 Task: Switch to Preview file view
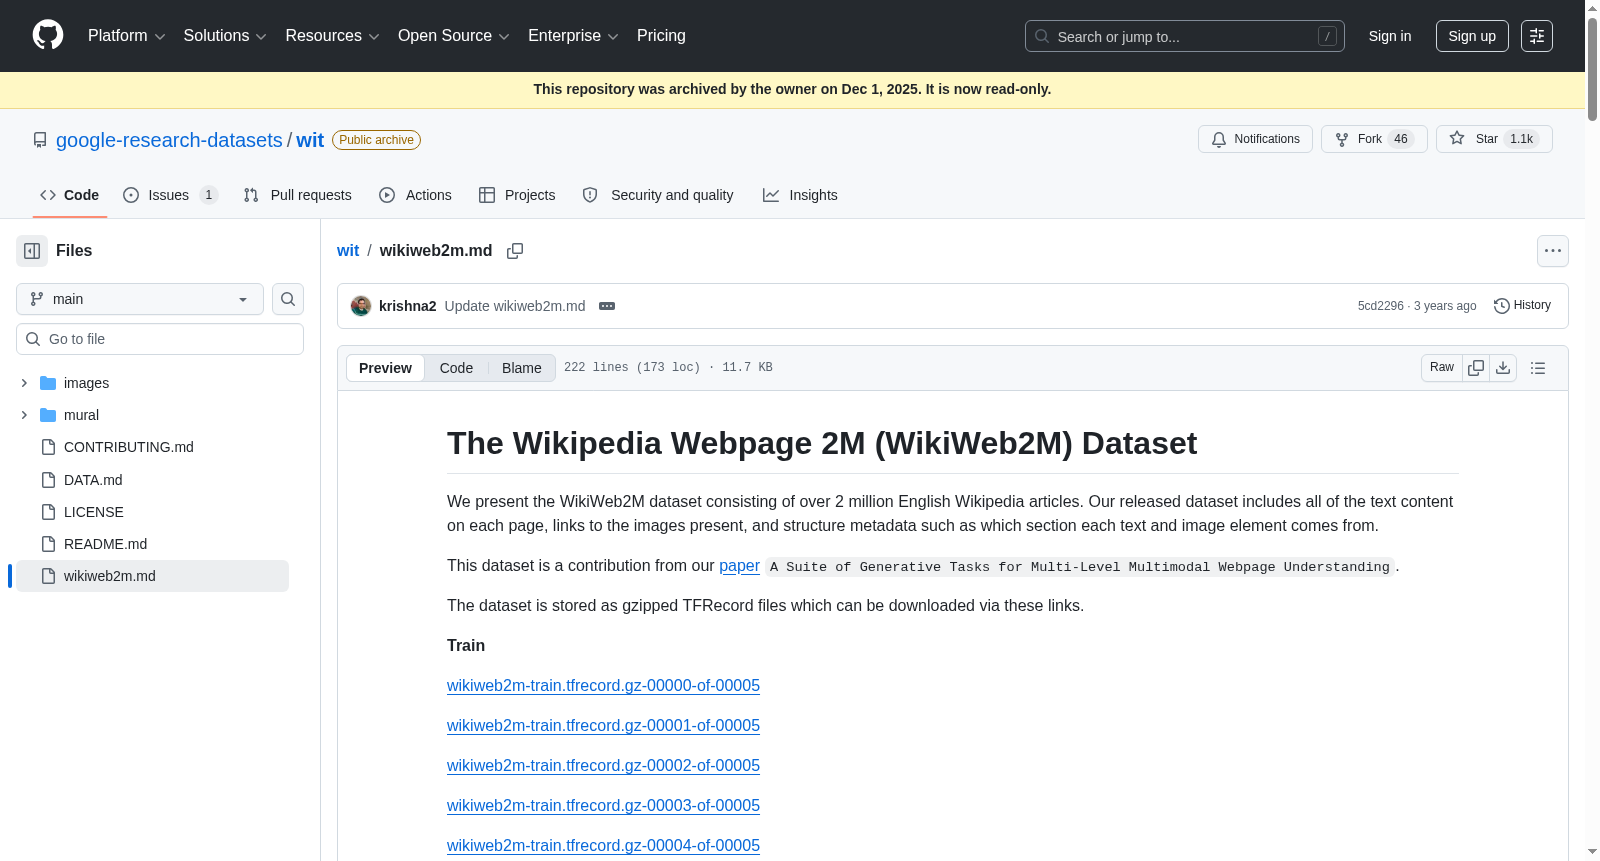coord(385,368)
